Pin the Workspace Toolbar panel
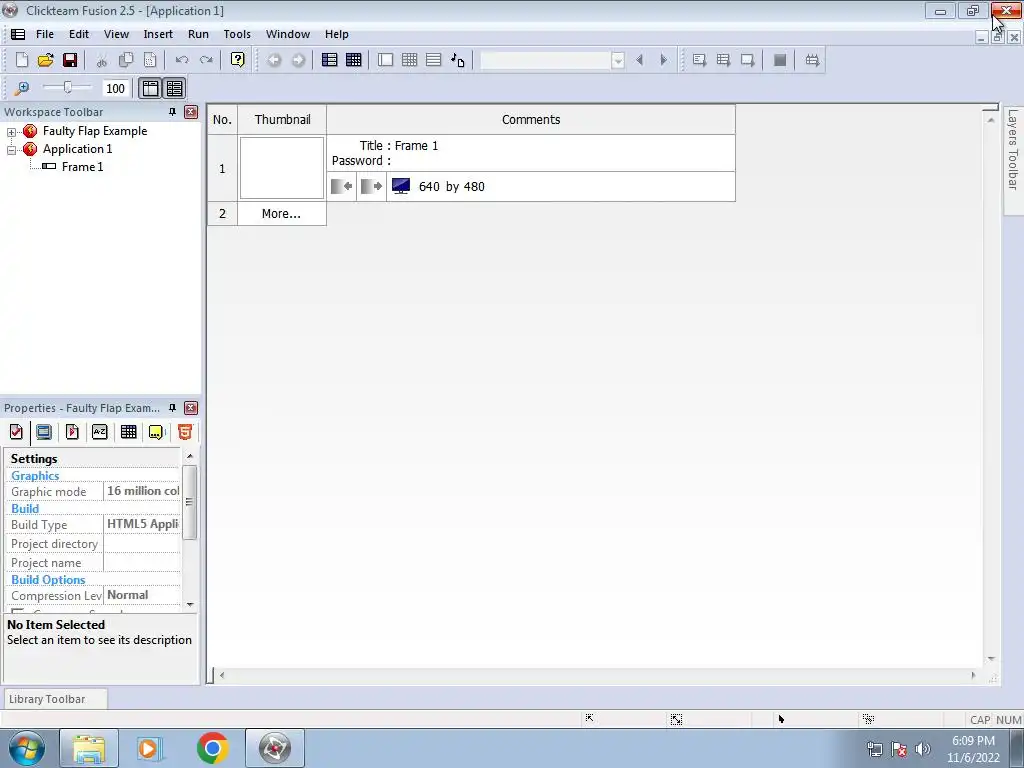This screenshot has width=1024, height=768. pyautogui.click(x=172, y=112)
